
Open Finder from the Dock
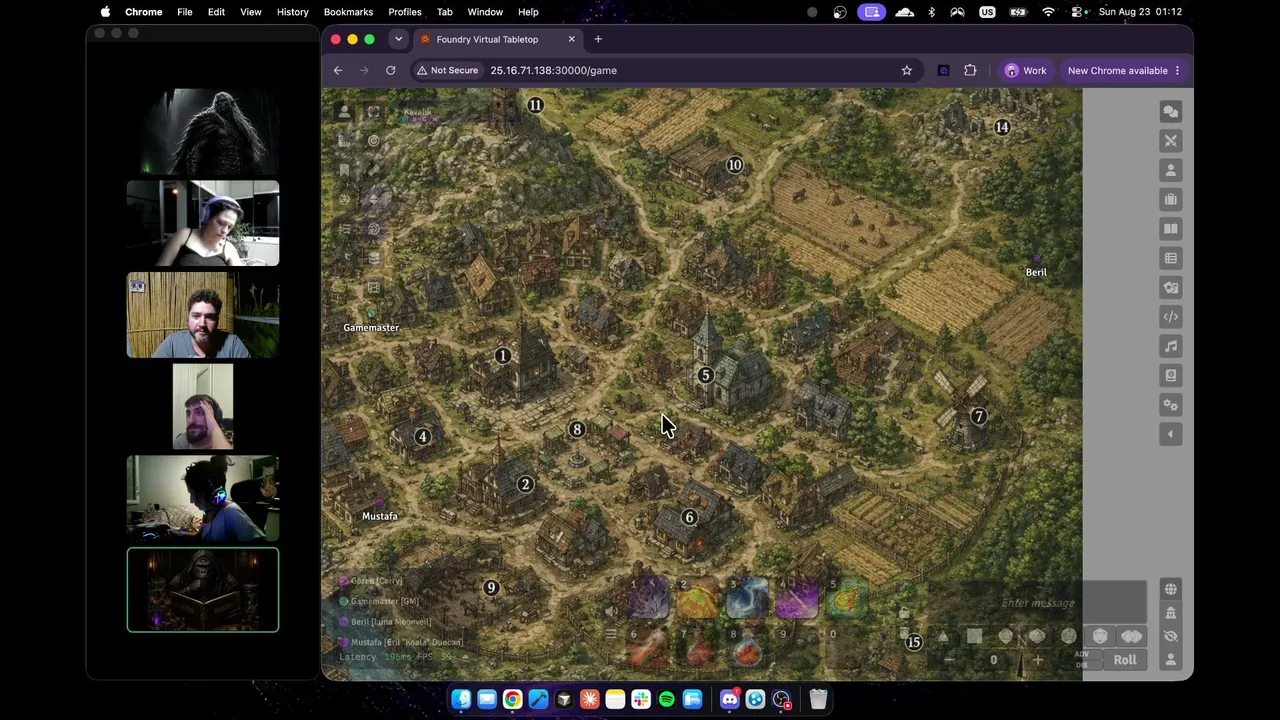[x=461, y=699]
